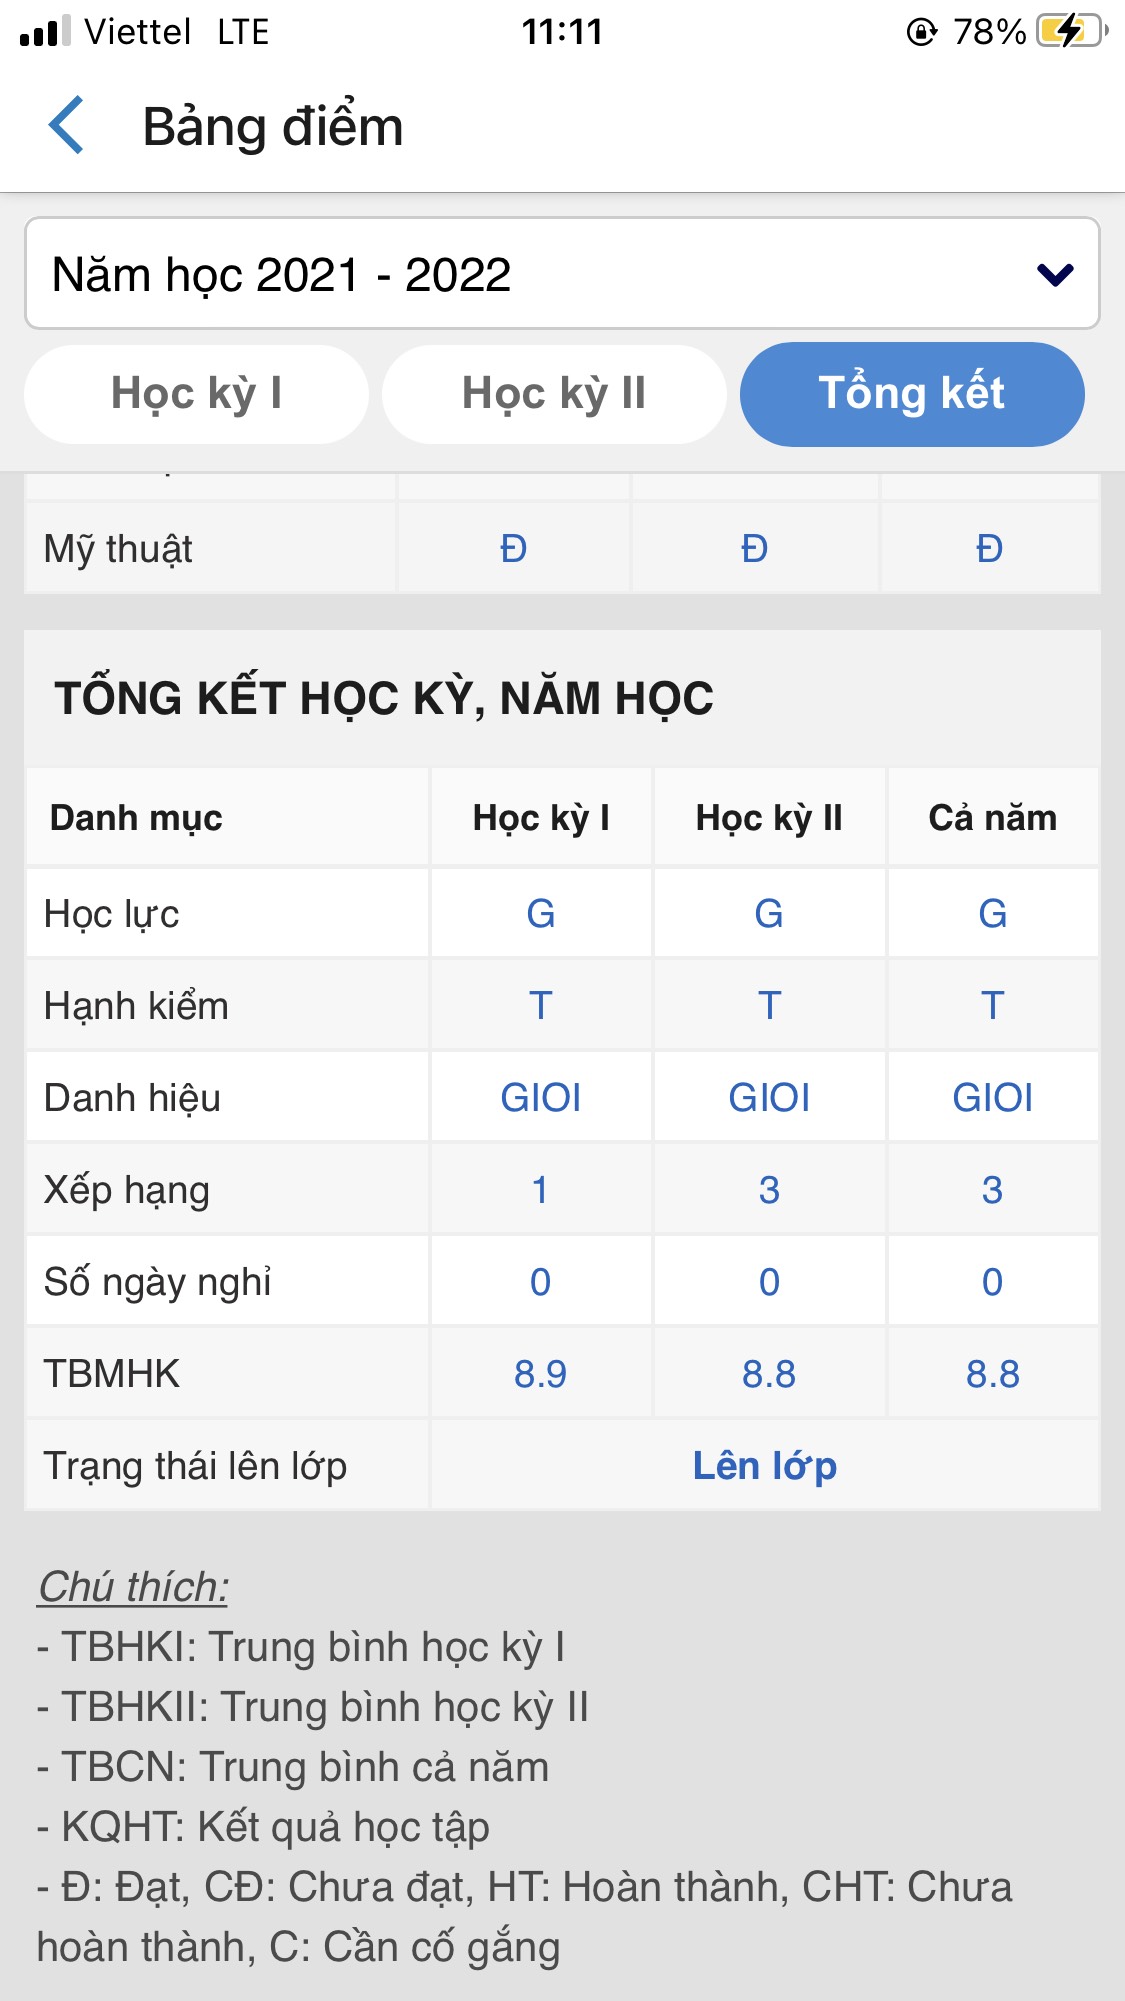This screenshot has height=2001, width=1125.
Task: Tap the Chú thích heading
Action: click(x=133, y=1587)
